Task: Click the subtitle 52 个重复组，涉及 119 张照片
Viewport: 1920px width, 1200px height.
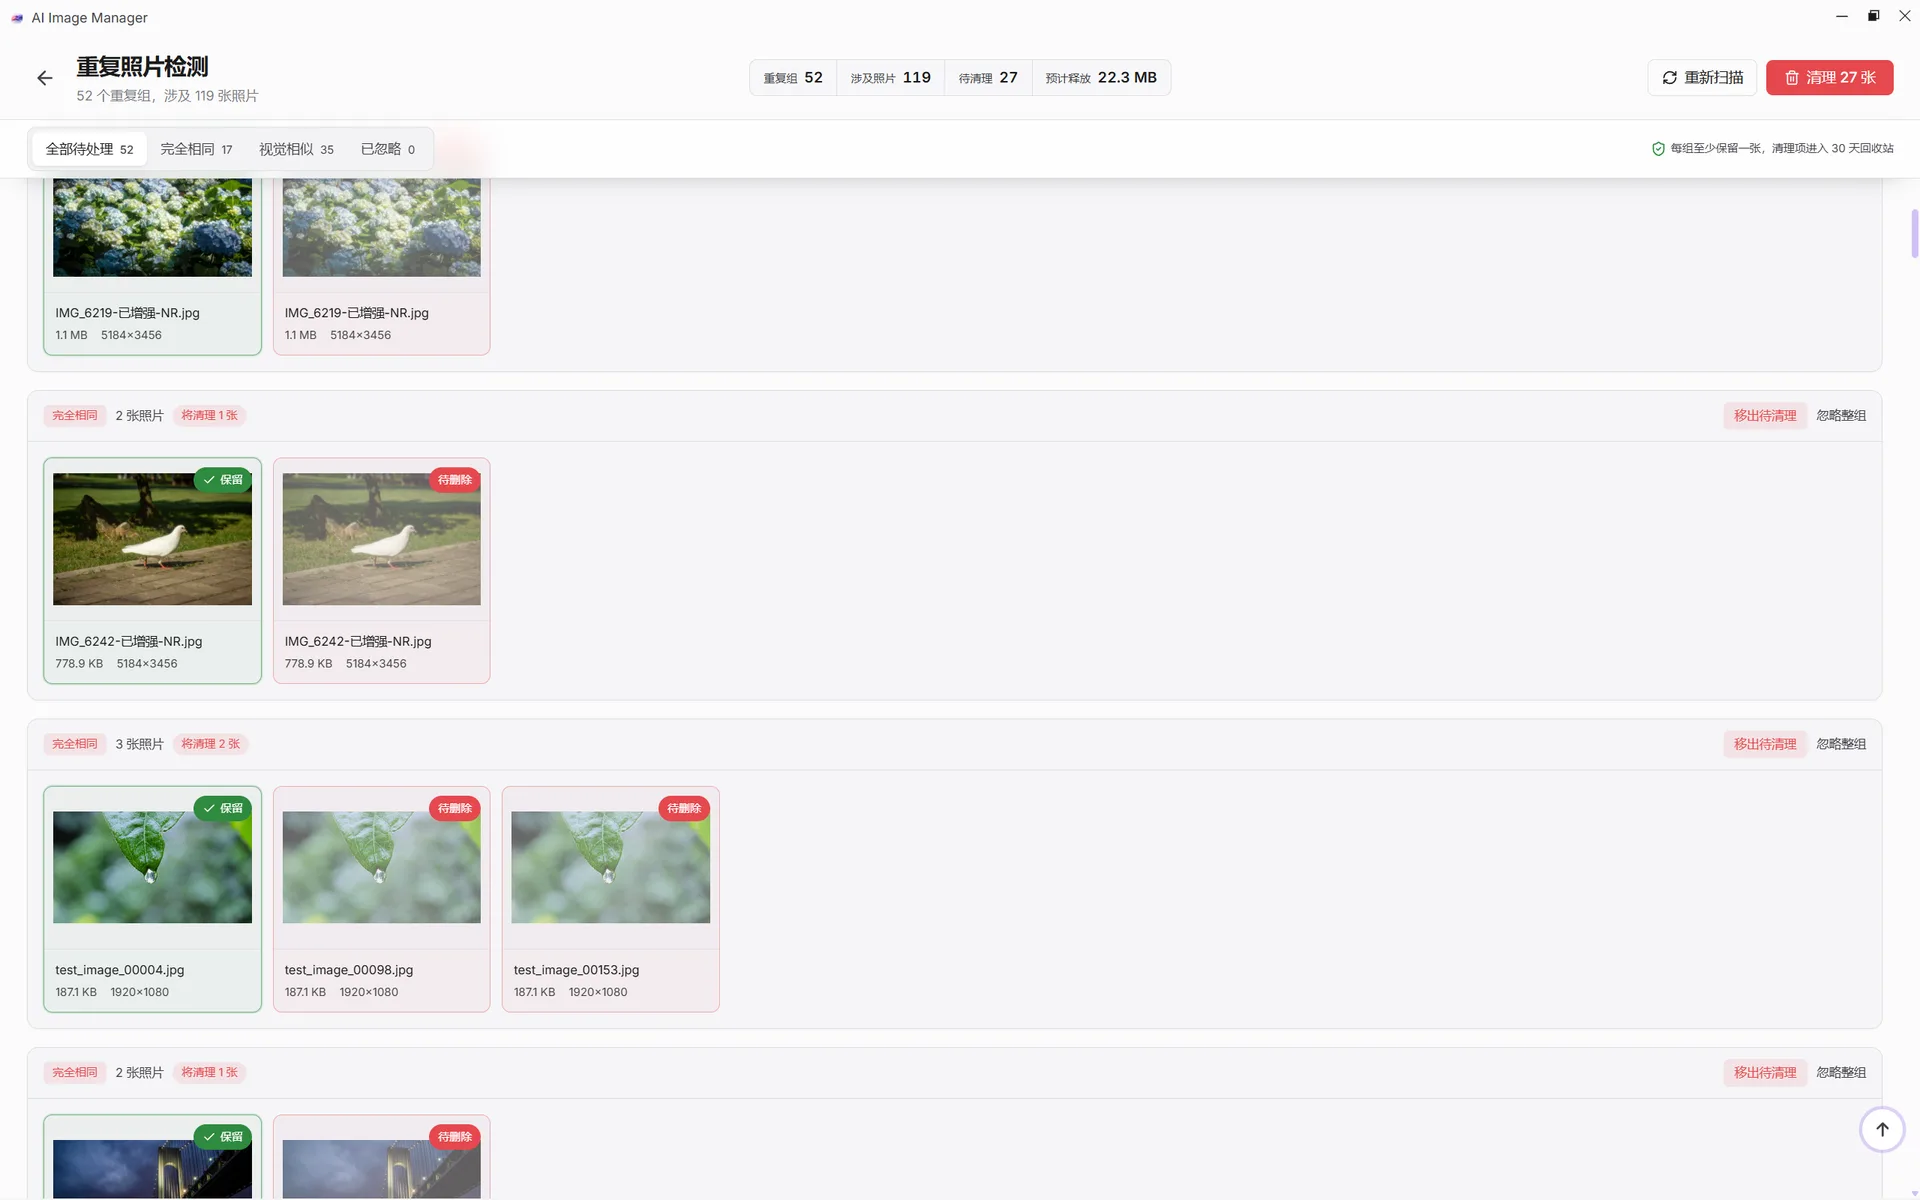Action: point(167,96)
